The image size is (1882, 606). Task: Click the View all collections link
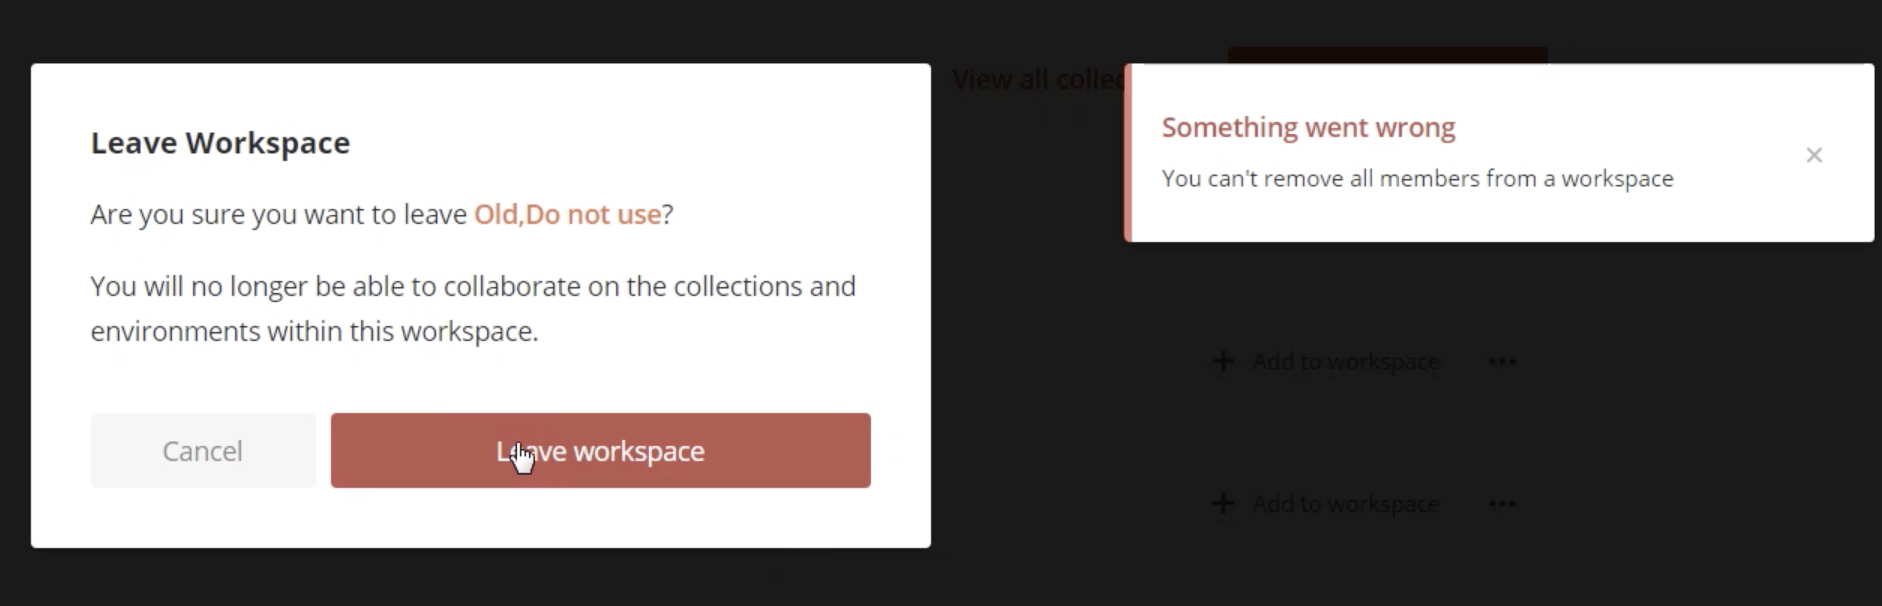click(x=1038, y=79)
